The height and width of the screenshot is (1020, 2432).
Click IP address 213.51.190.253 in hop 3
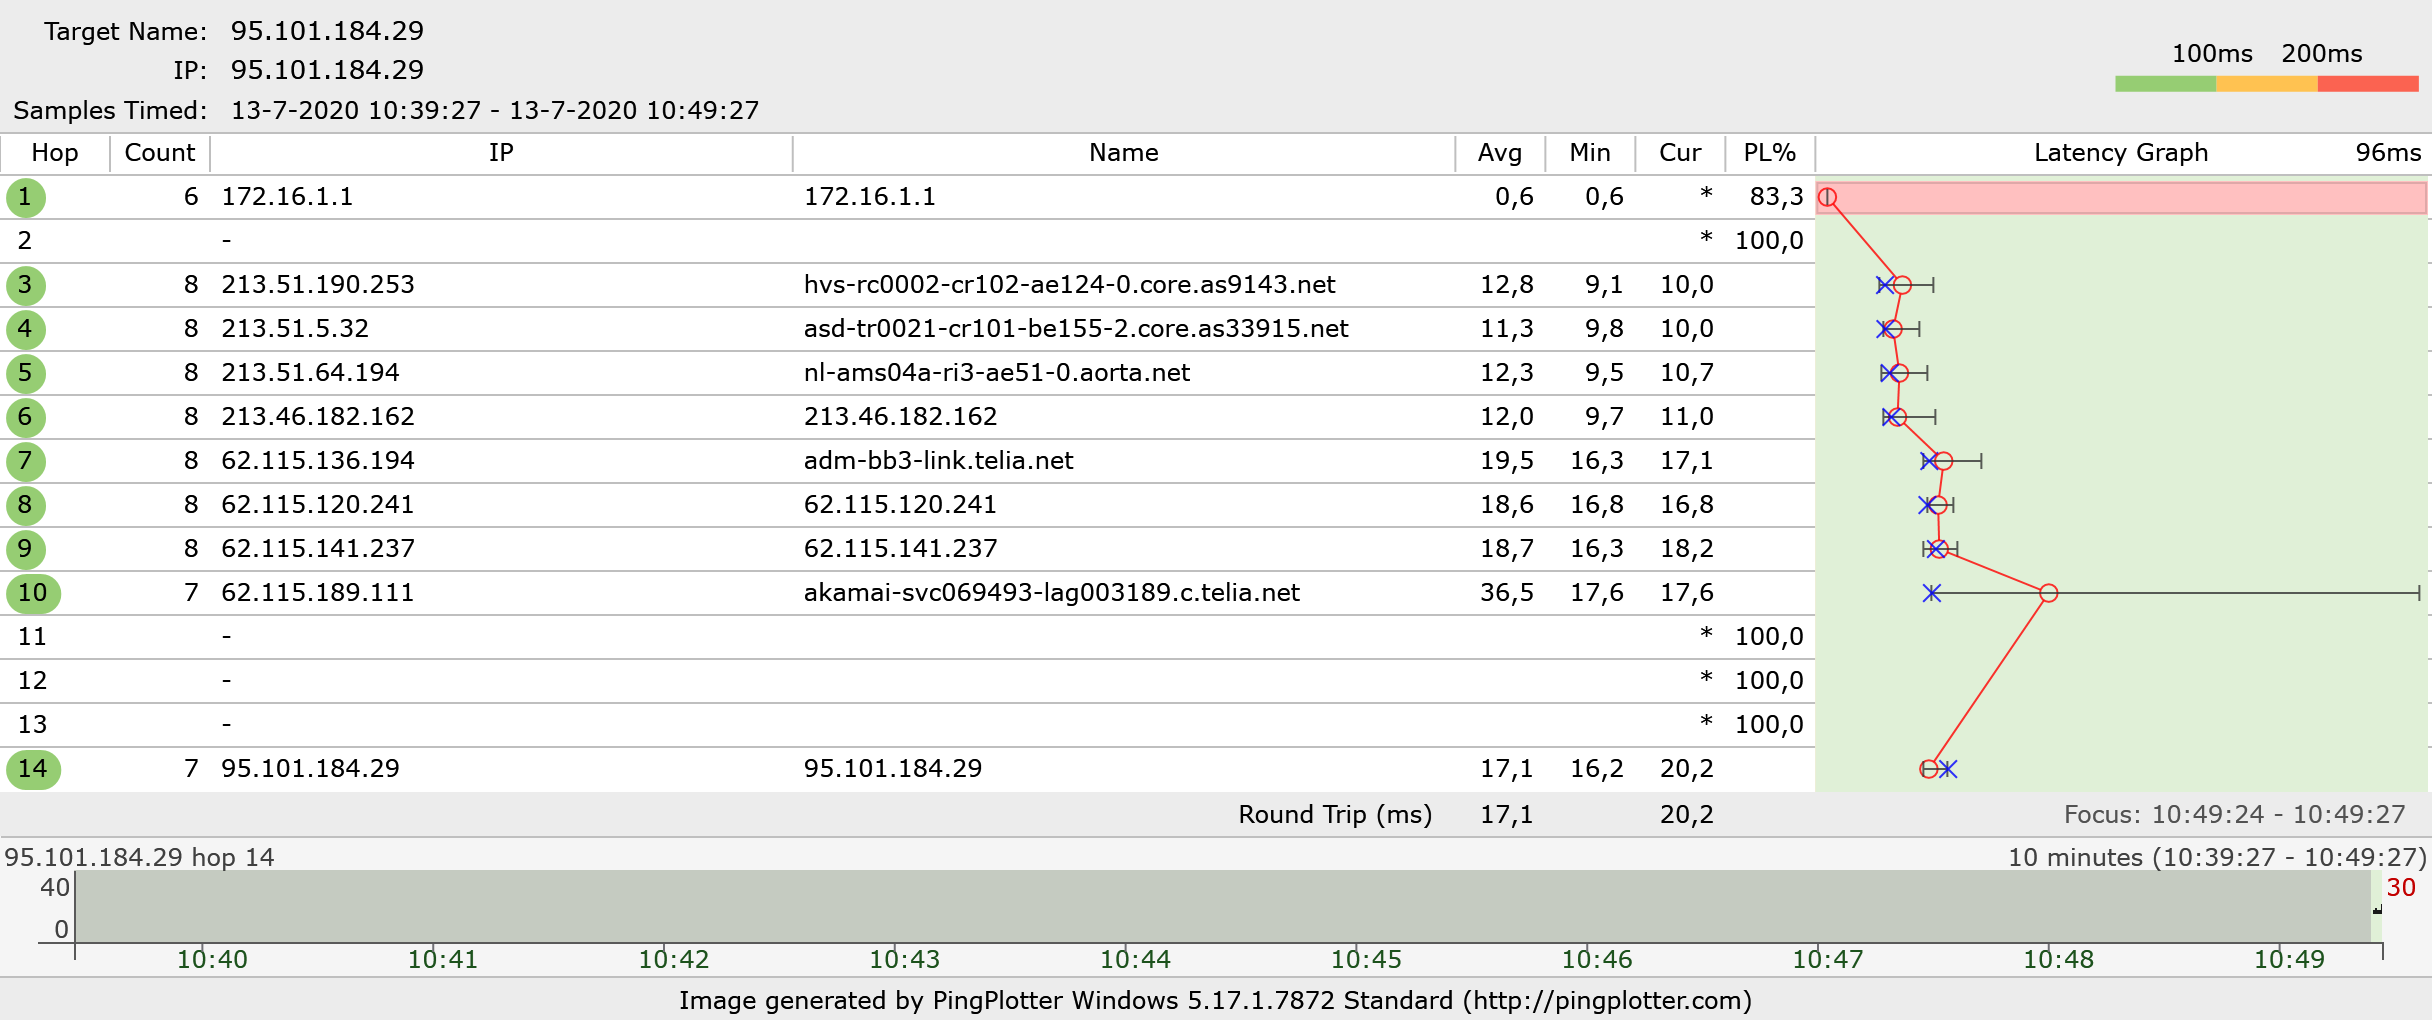(x=318, y=285)
